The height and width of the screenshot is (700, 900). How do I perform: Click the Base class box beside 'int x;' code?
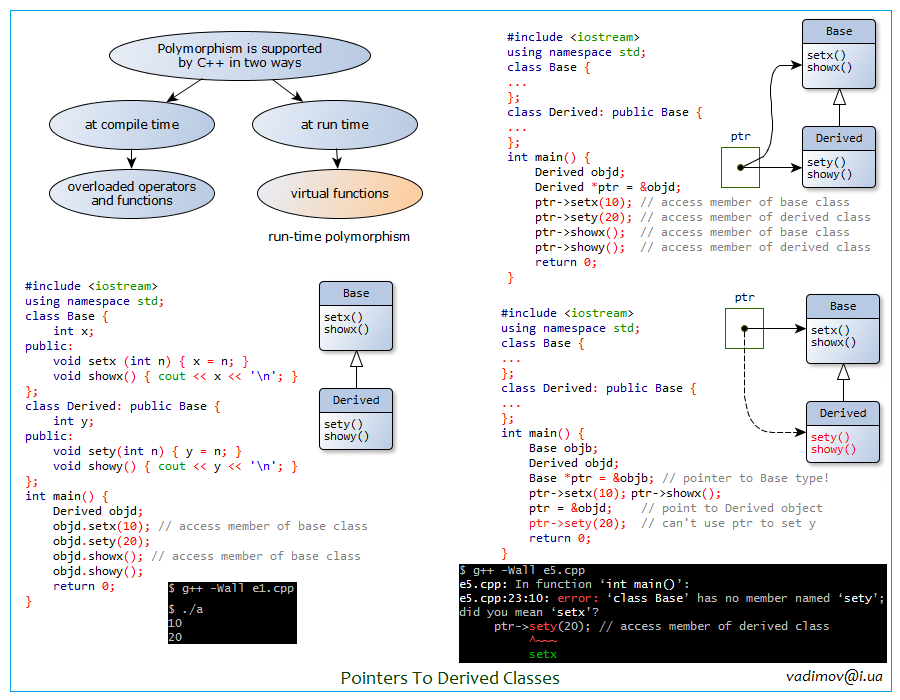pos(356,315)
